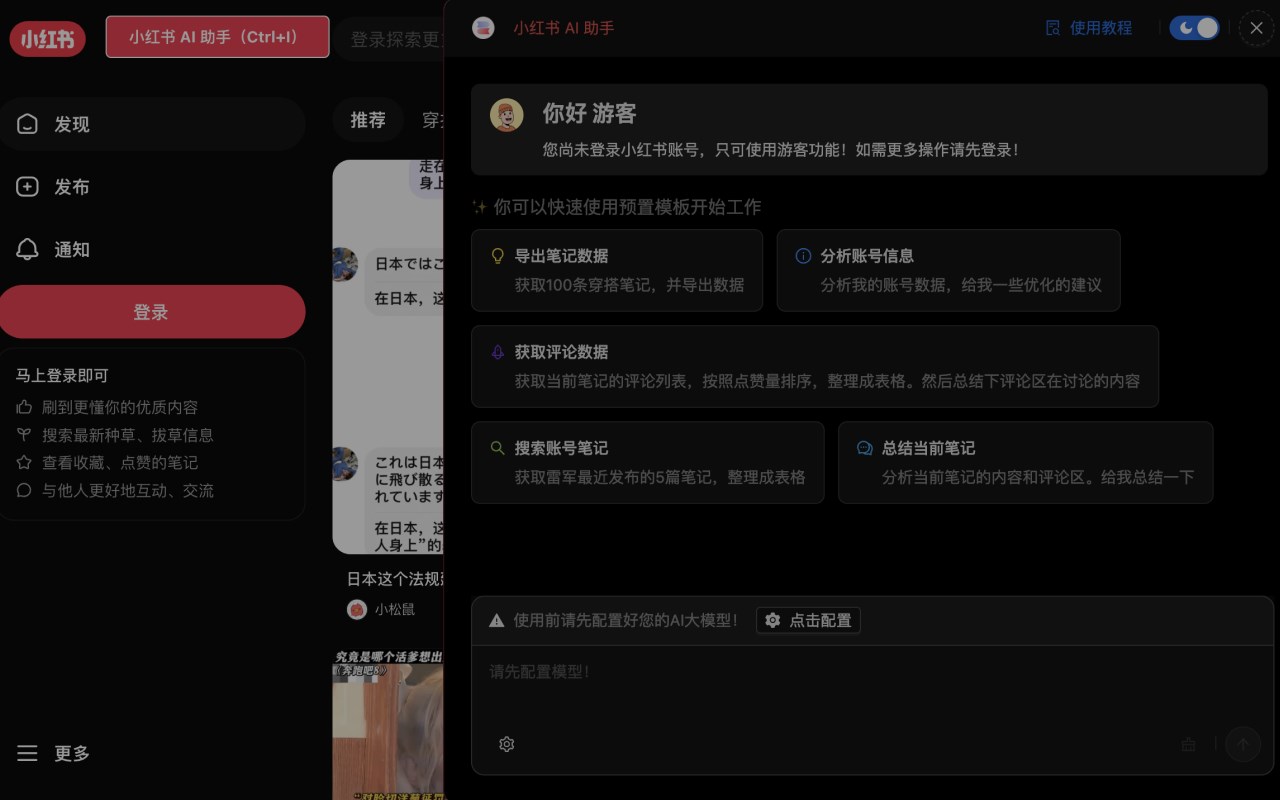Screen dimensions: 1280x800
Task: Click the 发现 home icon
Action: tap(27, 124)
